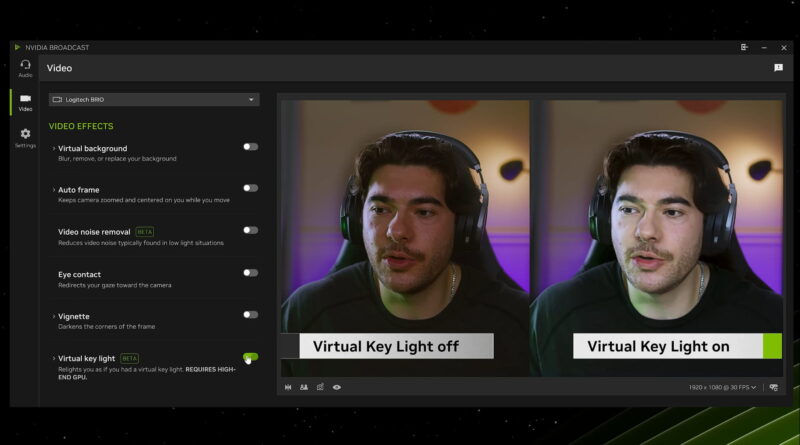Screen dimensions: 800x445
Task: Switch on Eye contact effect
Action: point(251,273)
